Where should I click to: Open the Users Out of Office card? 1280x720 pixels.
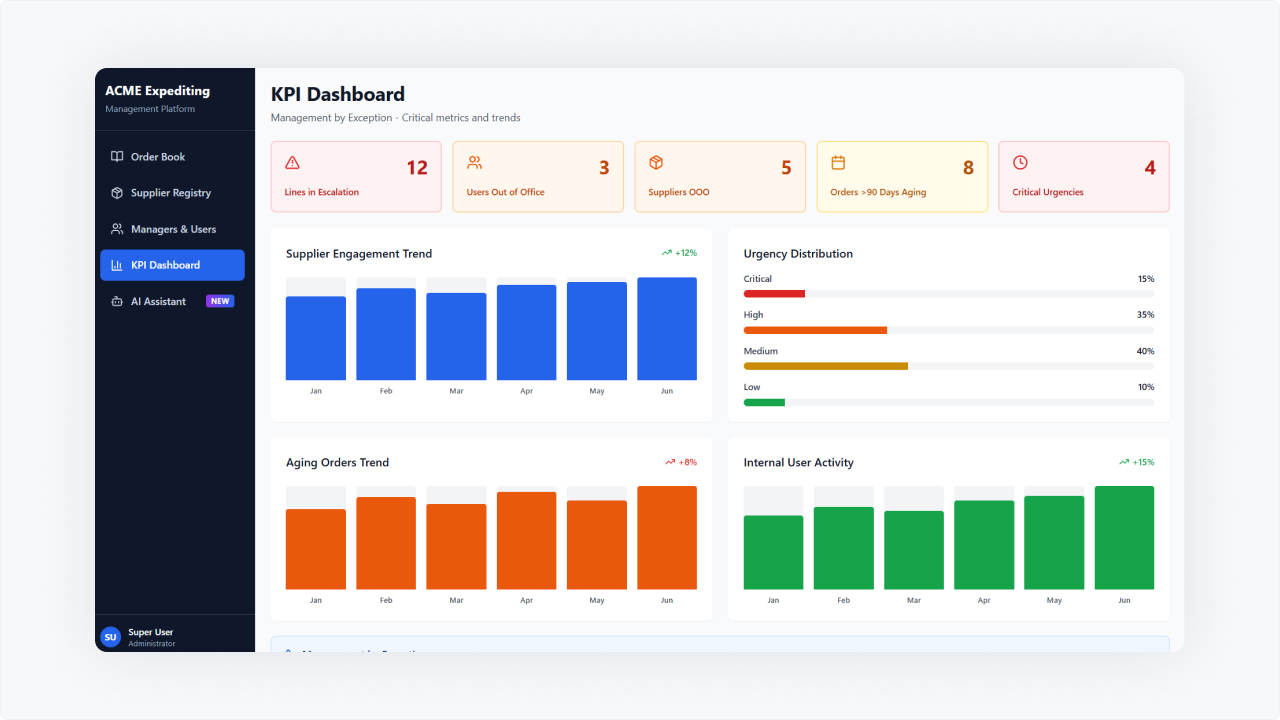point(538,177)
